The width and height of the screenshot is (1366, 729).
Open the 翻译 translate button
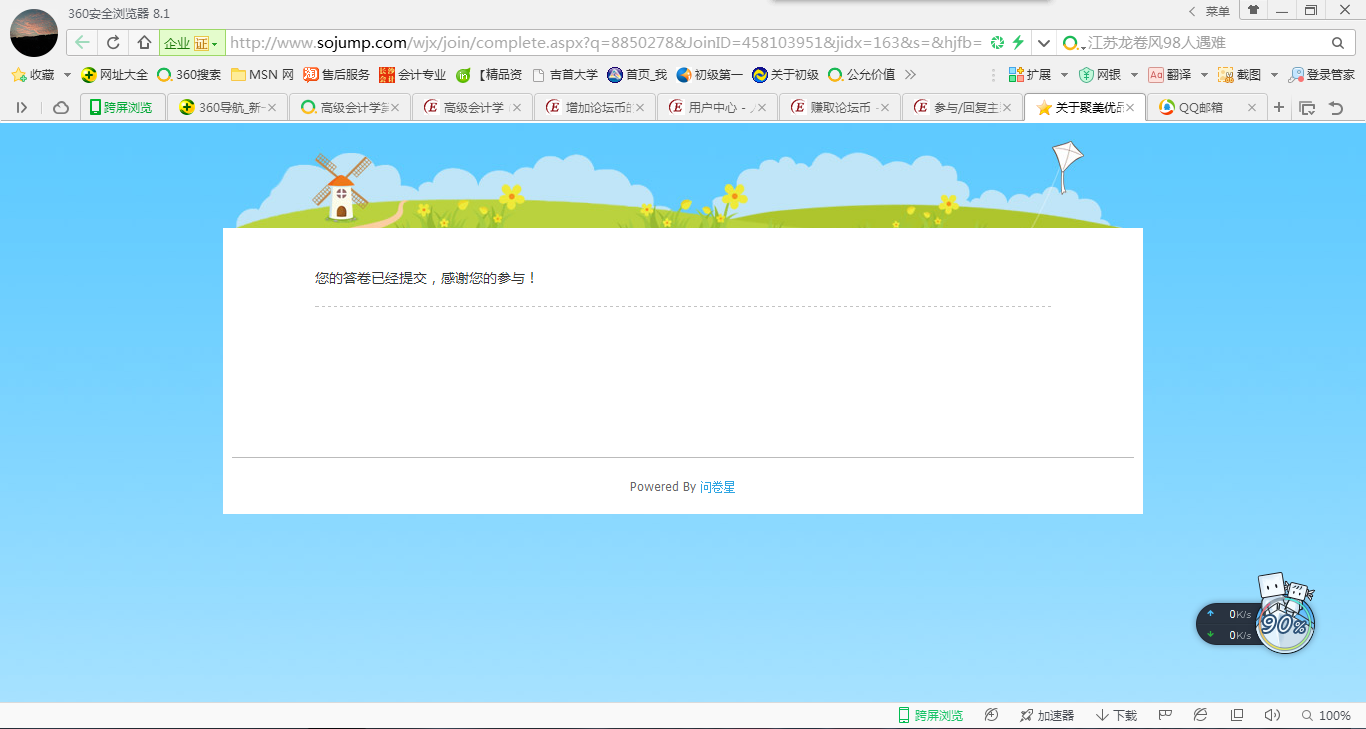1169,75
